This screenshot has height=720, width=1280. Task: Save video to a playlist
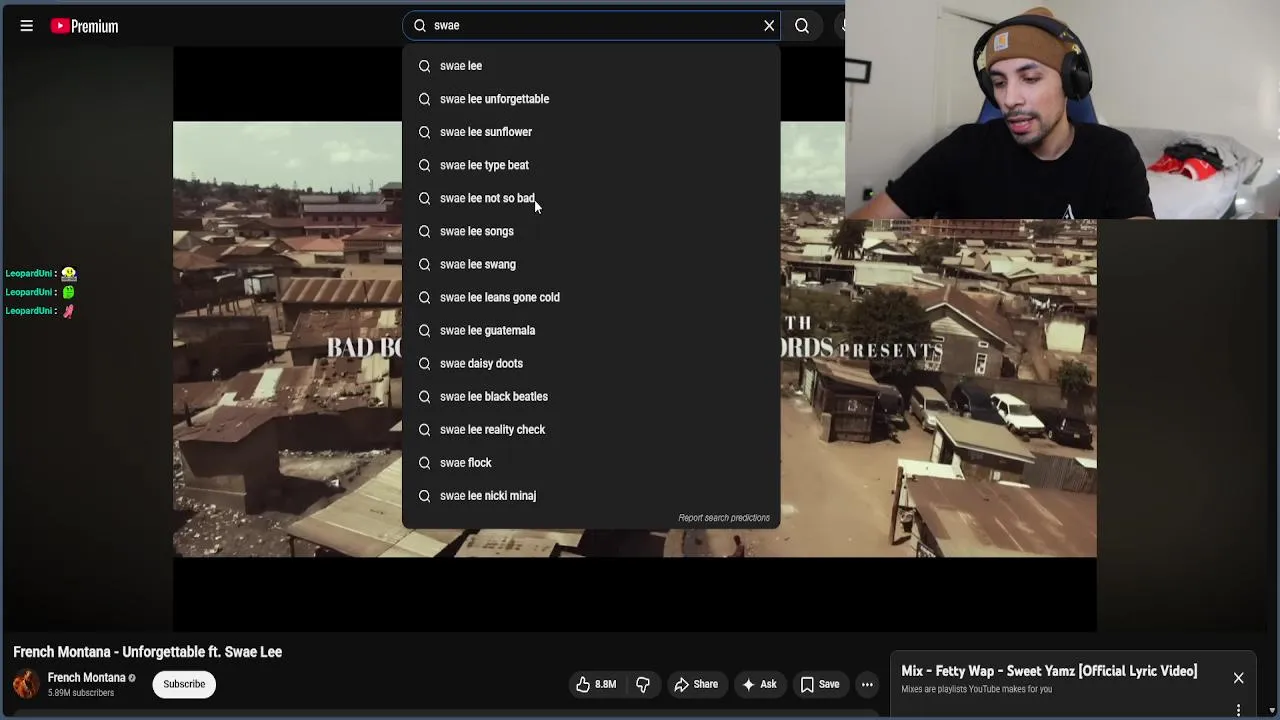coord(820,684)
